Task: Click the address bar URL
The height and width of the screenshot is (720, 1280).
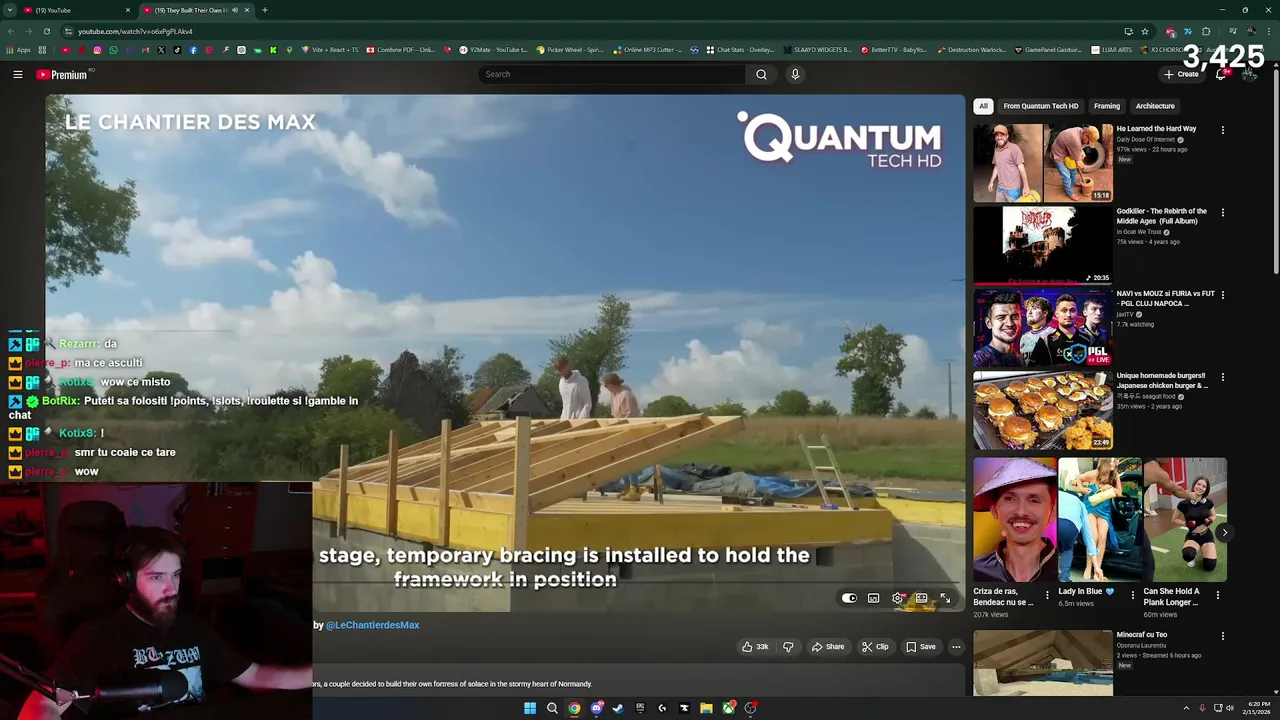Action: pos(135,31)
